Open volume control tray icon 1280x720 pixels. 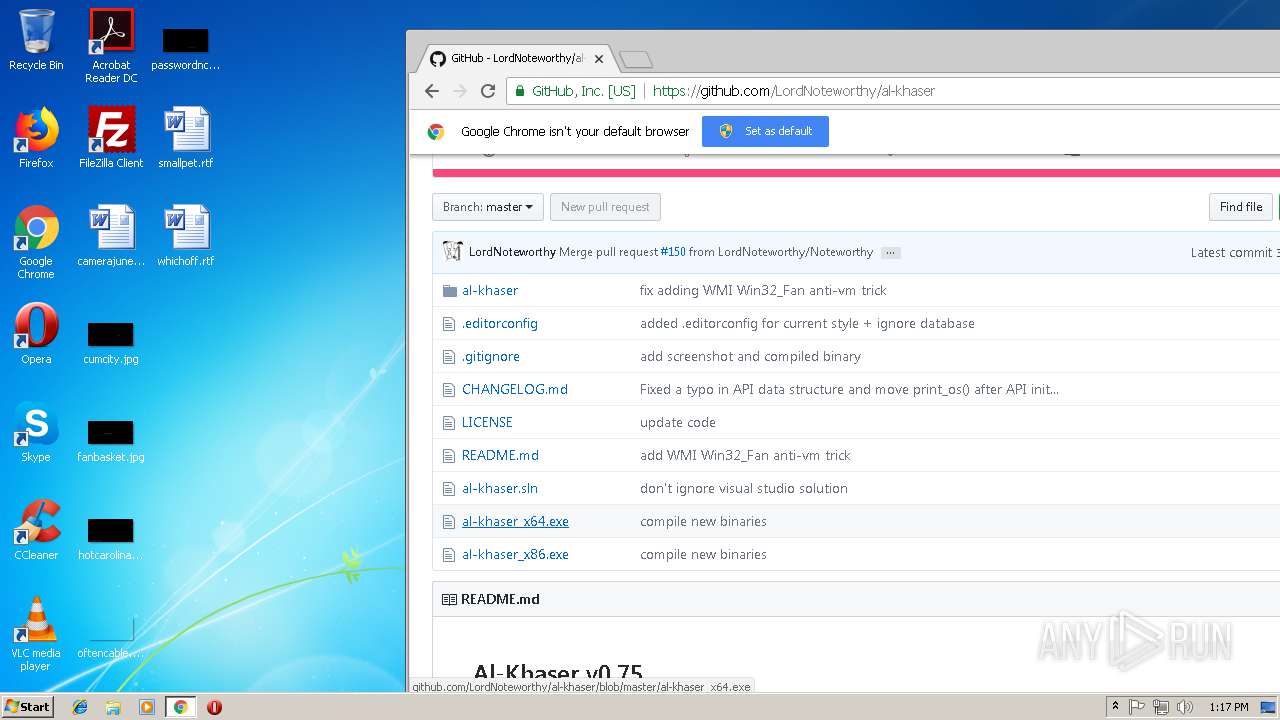point(1185,707)
